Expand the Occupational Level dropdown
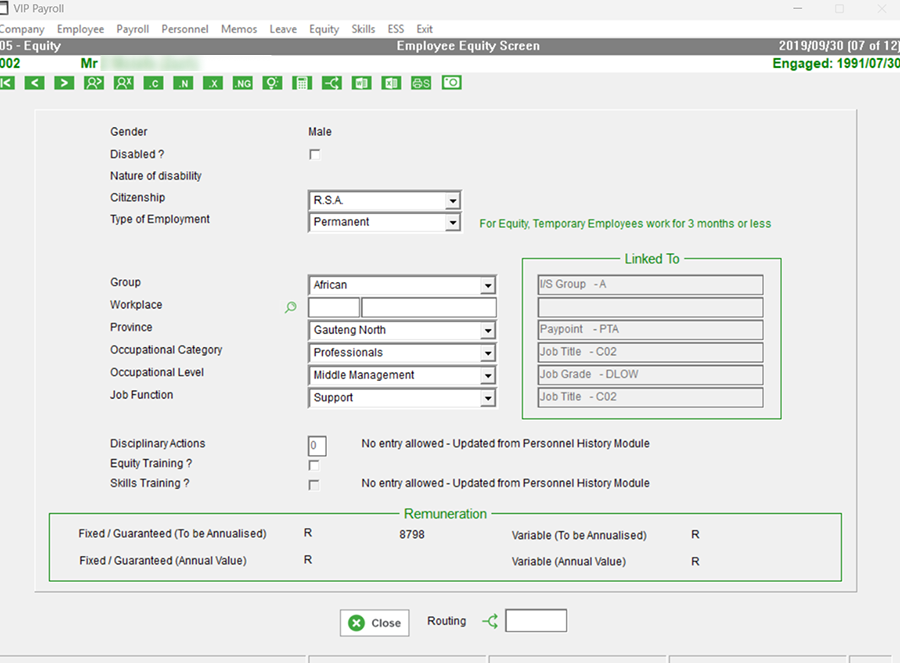The height and width of the screenshot is (663, 900). click(x=488, y=376)
